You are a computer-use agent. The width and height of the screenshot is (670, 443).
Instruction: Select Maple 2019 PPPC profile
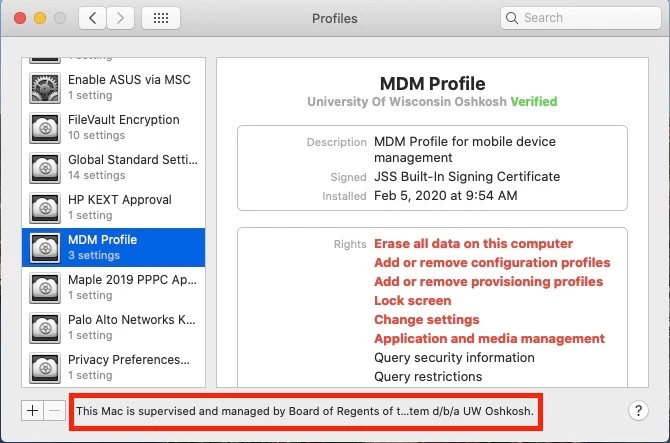pos(114,288)
